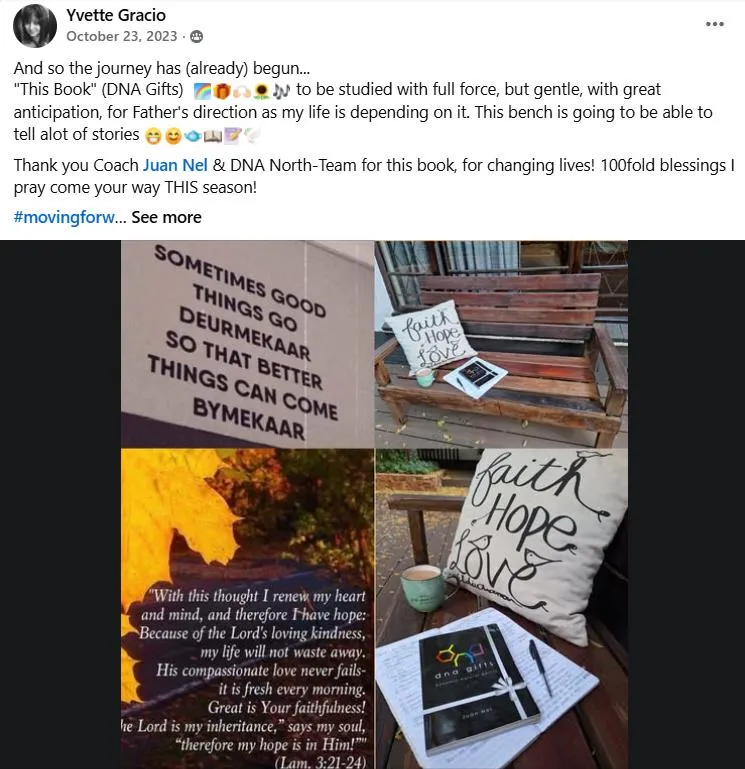The image size is (745, 769).
Task: Open the three-dots post options menu
Action: click(x=714, y=24)
